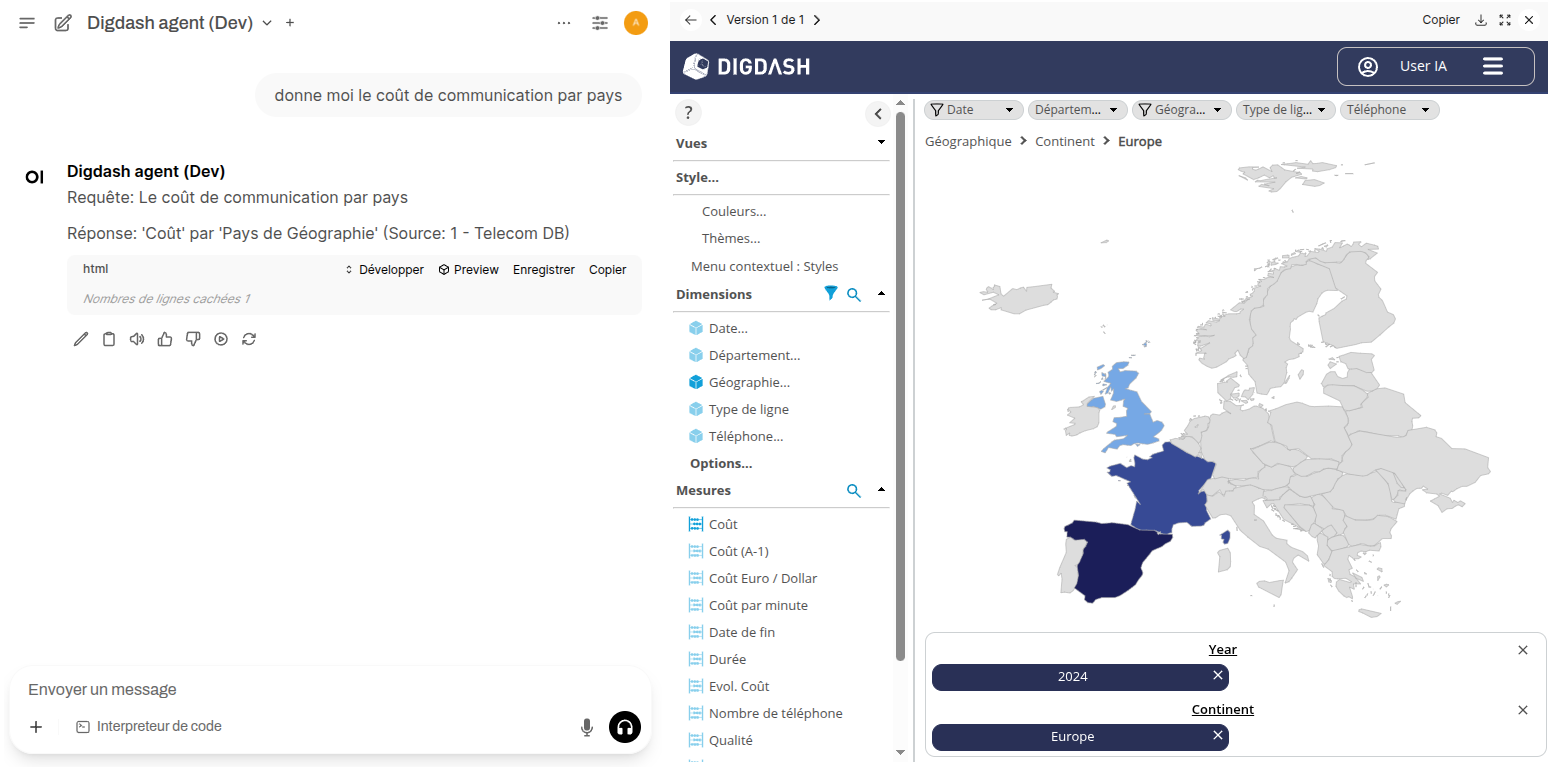The width and height of the screenshot is (1549, 767).
Task: Click the thumbs up icon under response
Action: click(165, 339)
